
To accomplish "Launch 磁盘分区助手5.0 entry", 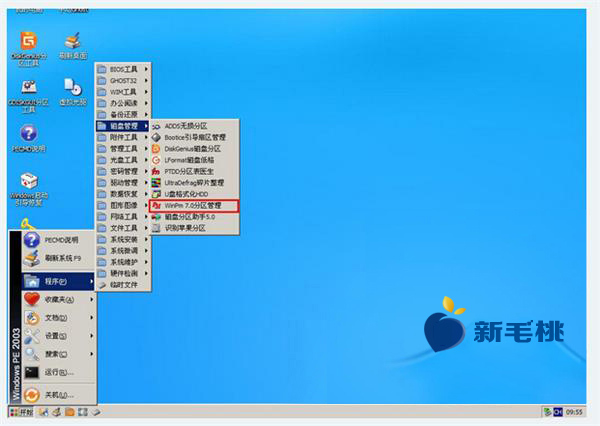I will coord(195,217).
